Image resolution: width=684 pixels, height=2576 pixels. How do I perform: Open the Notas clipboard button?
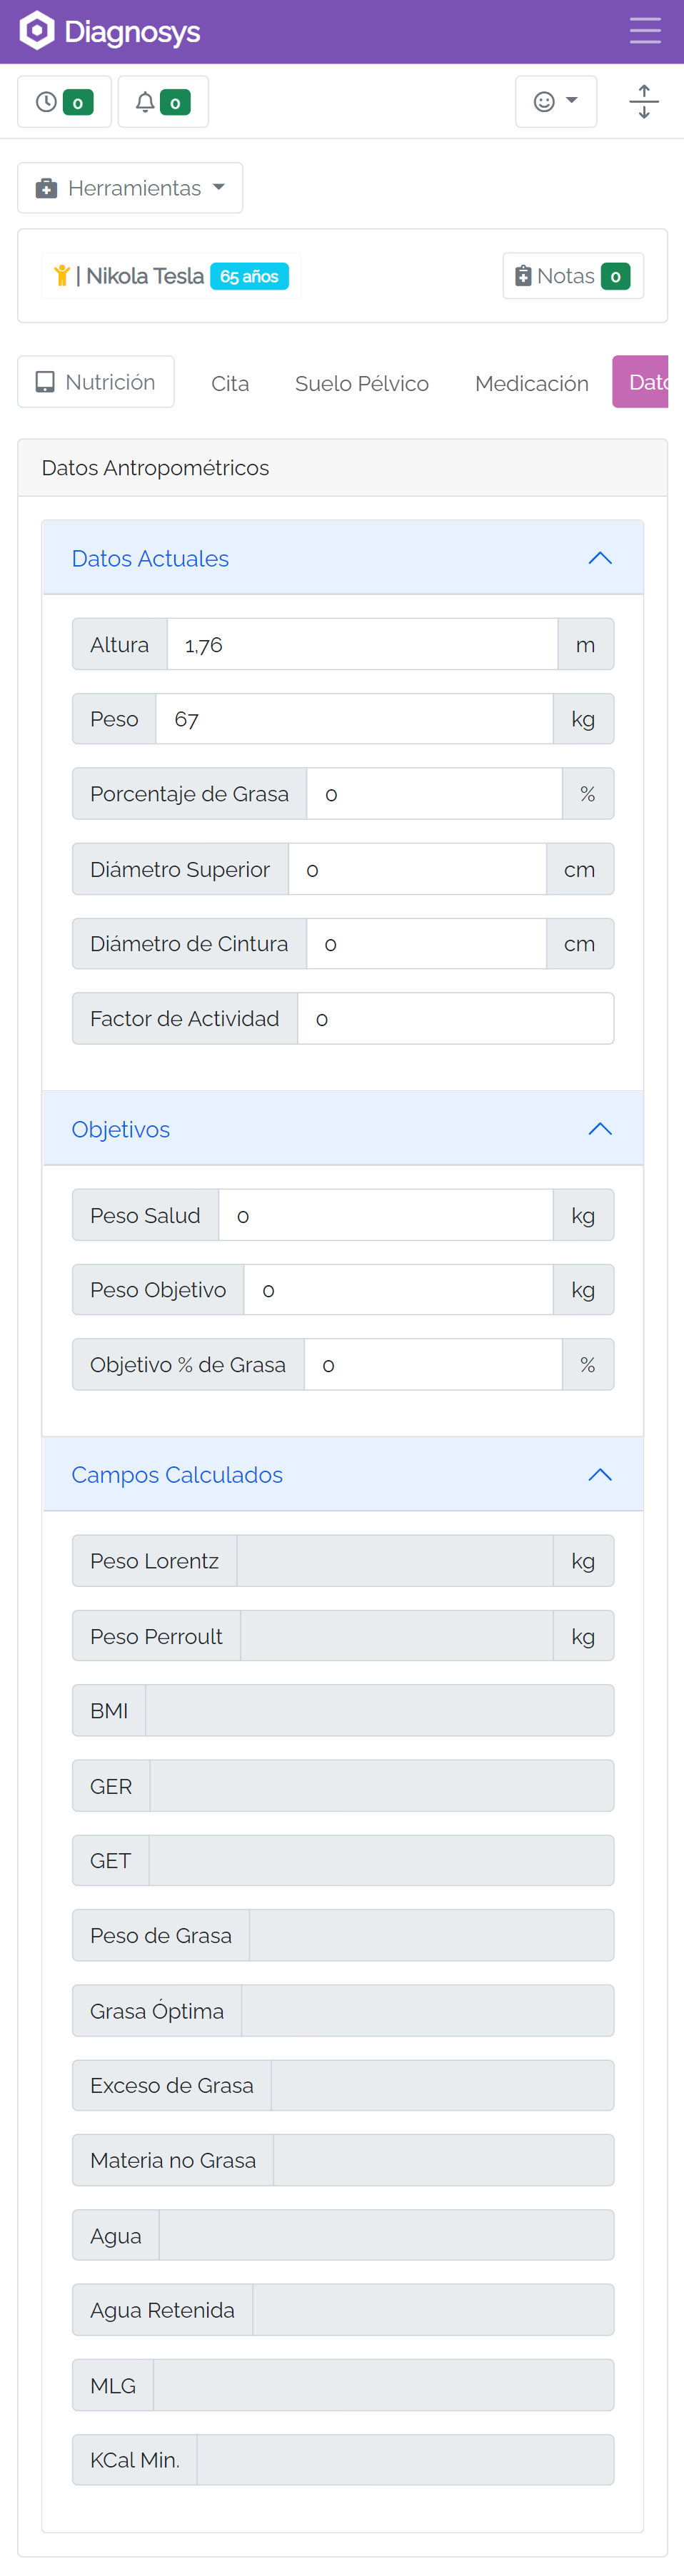[x=573, y=276]
